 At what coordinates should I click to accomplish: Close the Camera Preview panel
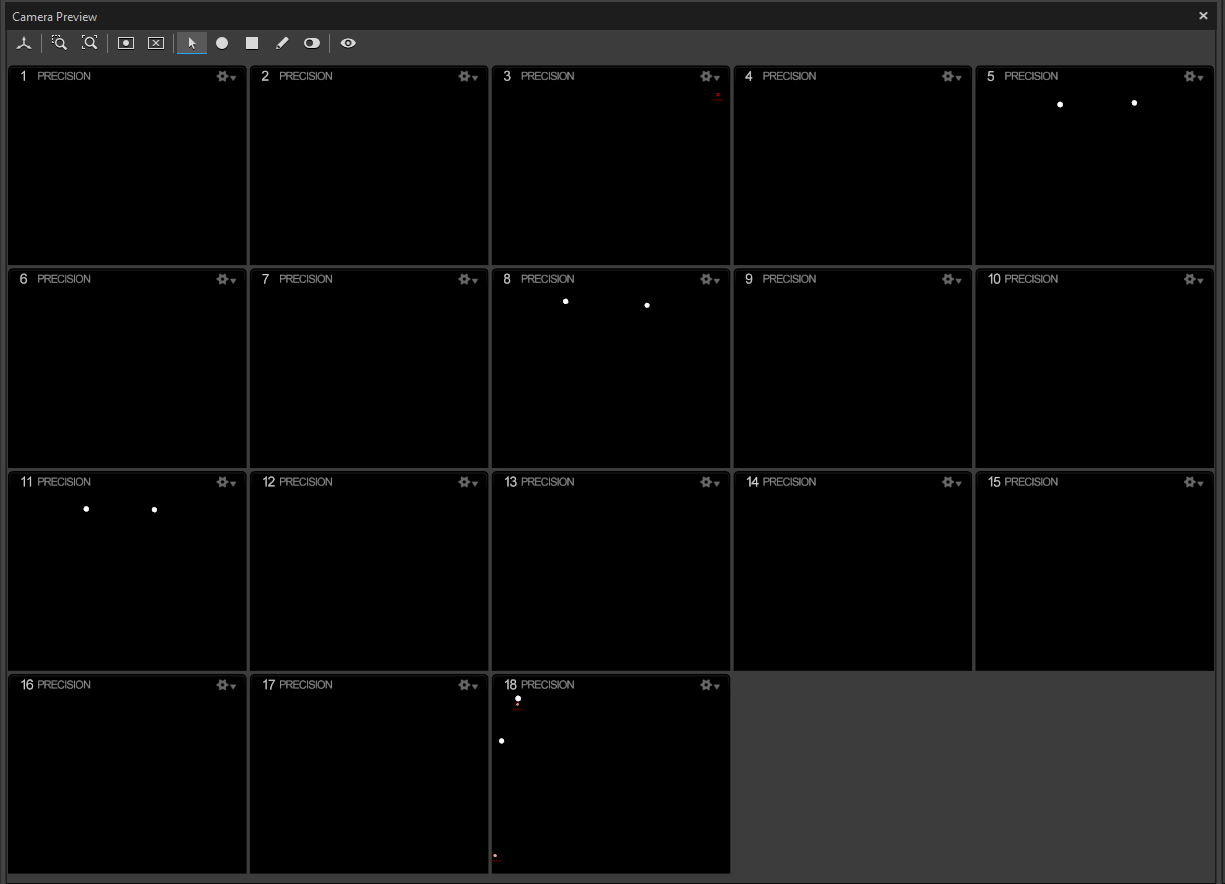pyautogui.click(x=1203, y=16)
